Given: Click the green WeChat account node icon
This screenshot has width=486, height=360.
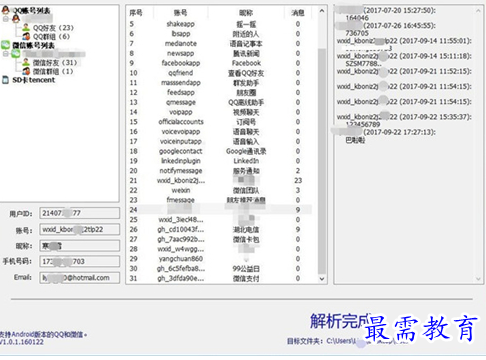Looking at the screenshot, I should tap(16, 53).
